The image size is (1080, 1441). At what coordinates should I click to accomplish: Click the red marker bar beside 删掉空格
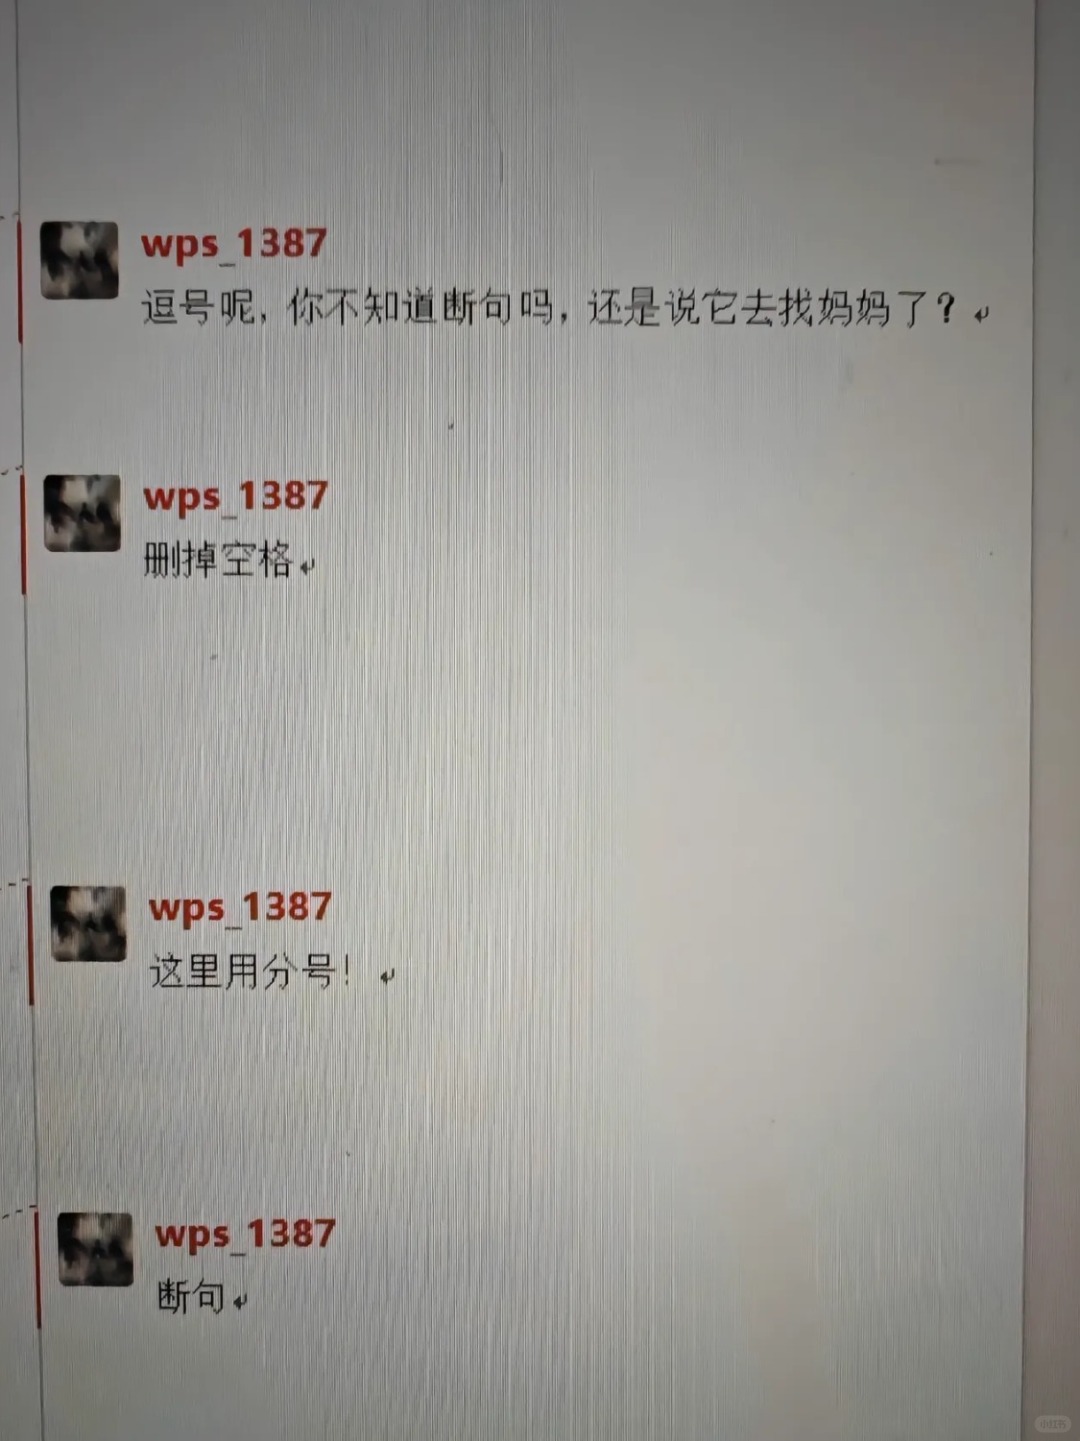25,535
